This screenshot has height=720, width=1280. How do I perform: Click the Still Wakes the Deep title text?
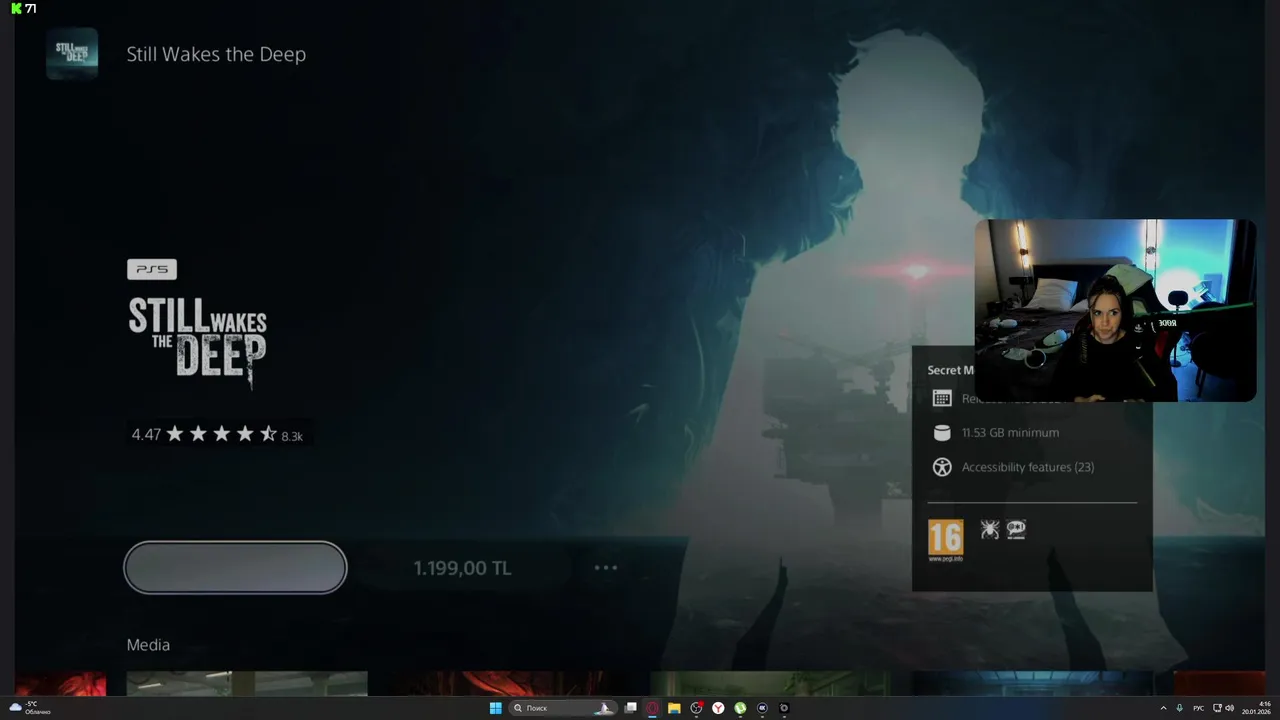click(216, 54)
